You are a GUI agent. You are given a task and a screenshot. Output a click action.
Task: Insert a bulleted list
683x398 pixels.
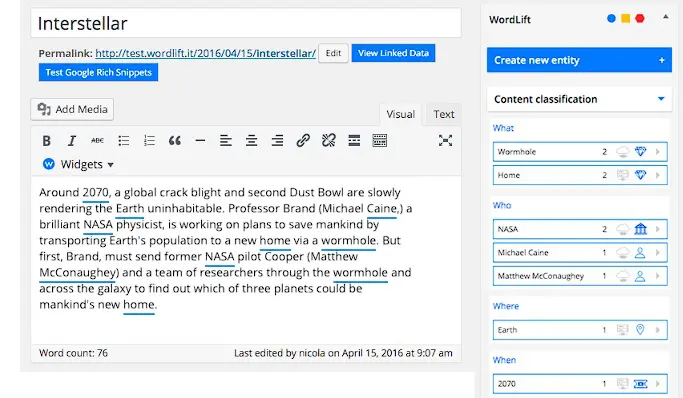[124, 141]
